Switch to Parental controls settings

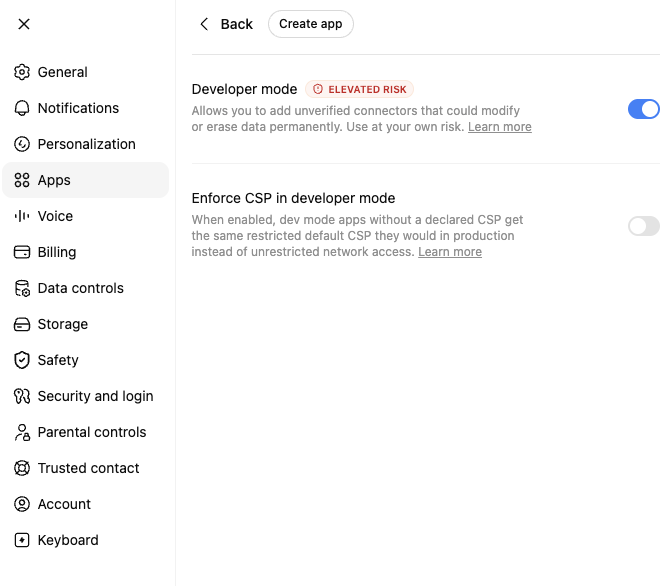coord(85,432)
